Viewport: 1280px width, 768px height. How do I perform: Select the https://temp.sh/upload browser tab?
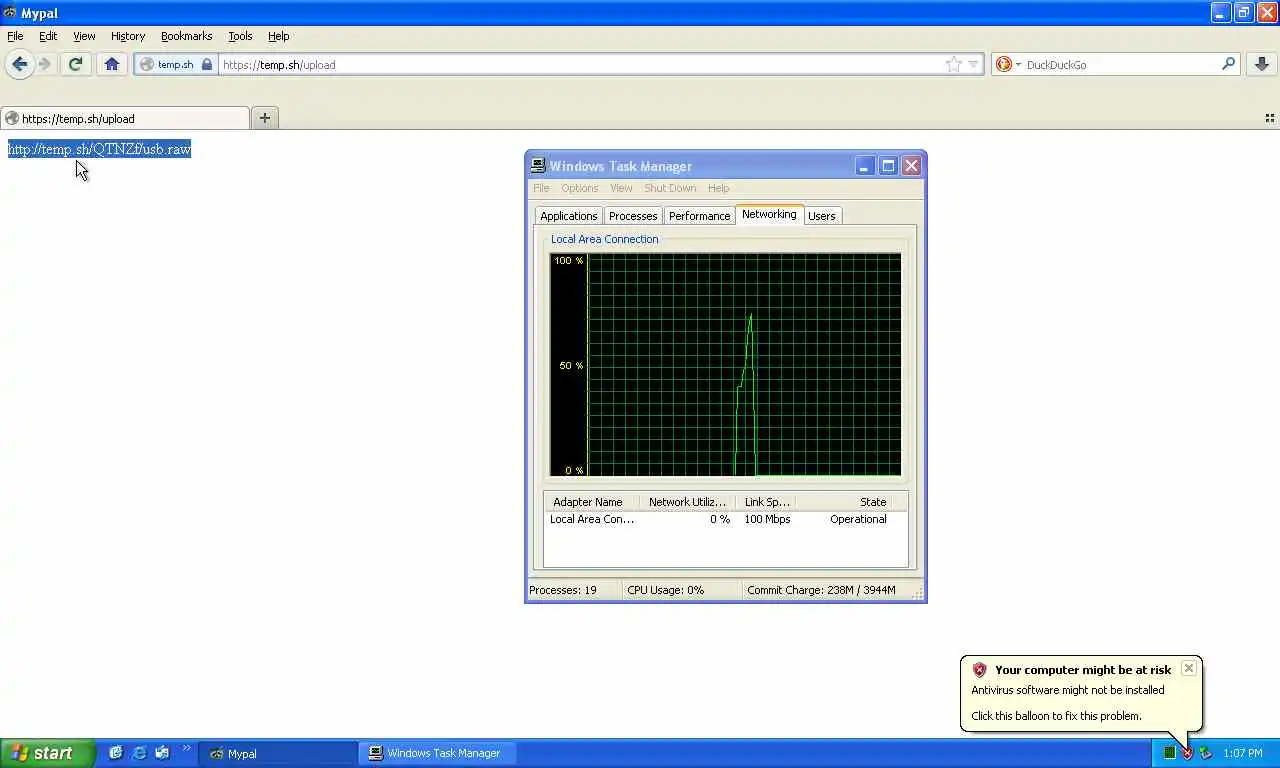125,118
